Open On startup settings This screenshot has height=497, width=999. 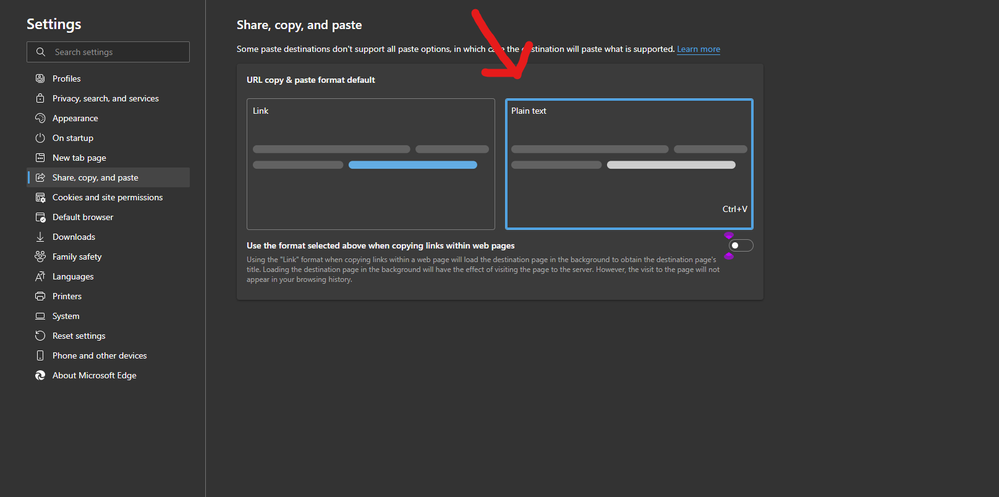[x=108, y=138]
